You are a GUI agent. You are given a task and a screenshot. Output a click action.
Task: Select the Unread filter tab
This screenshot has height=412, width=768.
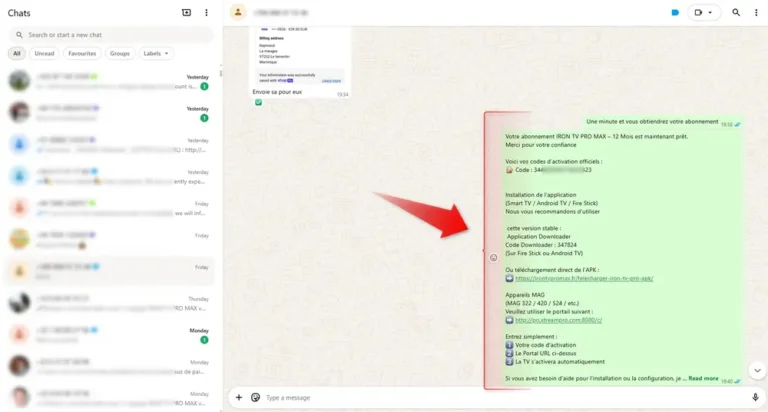44,53
